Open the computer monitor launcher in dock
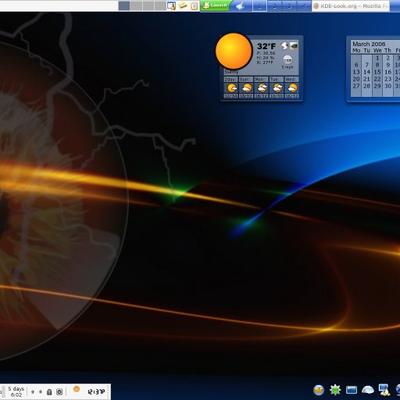This screenshot has width=400, height=400. click(x=384, y=390)
